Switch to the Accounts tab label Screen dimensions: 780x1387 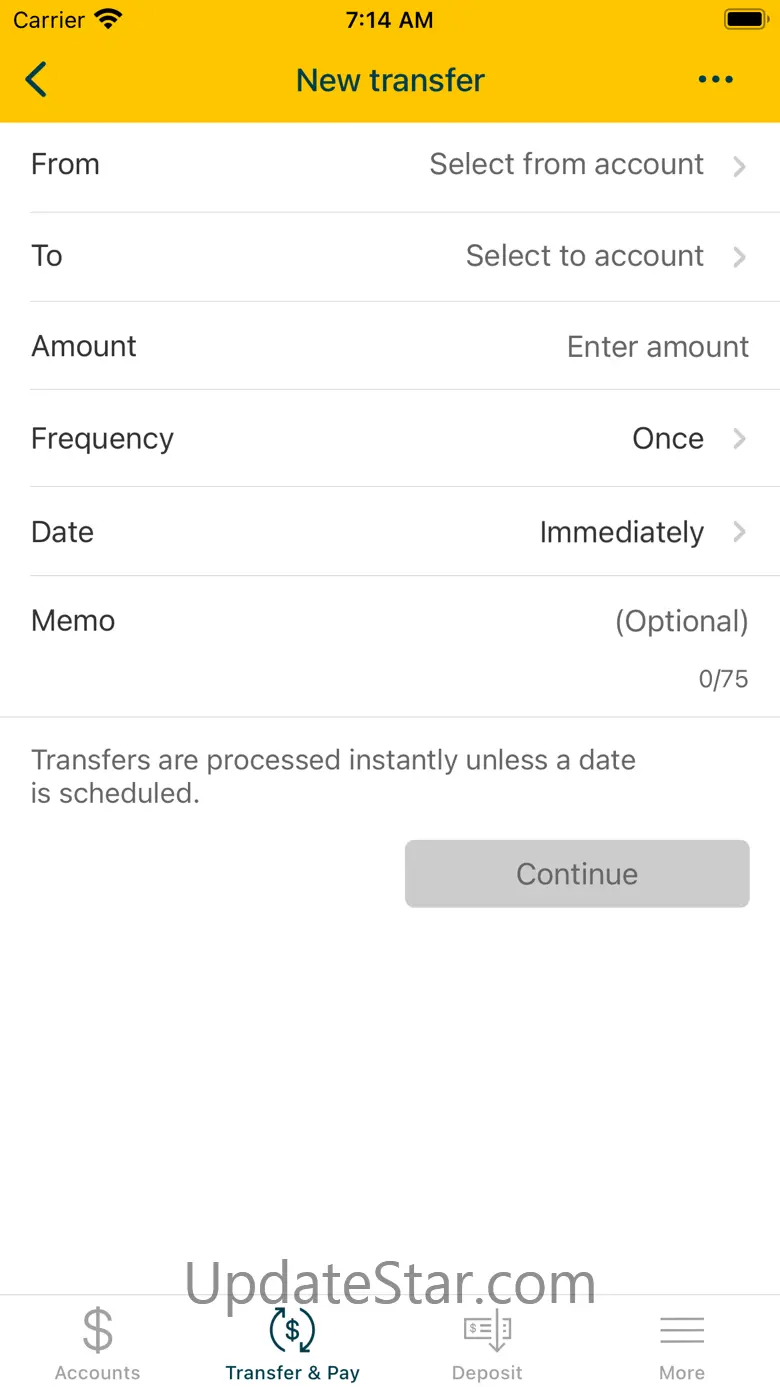point(98,1373)
